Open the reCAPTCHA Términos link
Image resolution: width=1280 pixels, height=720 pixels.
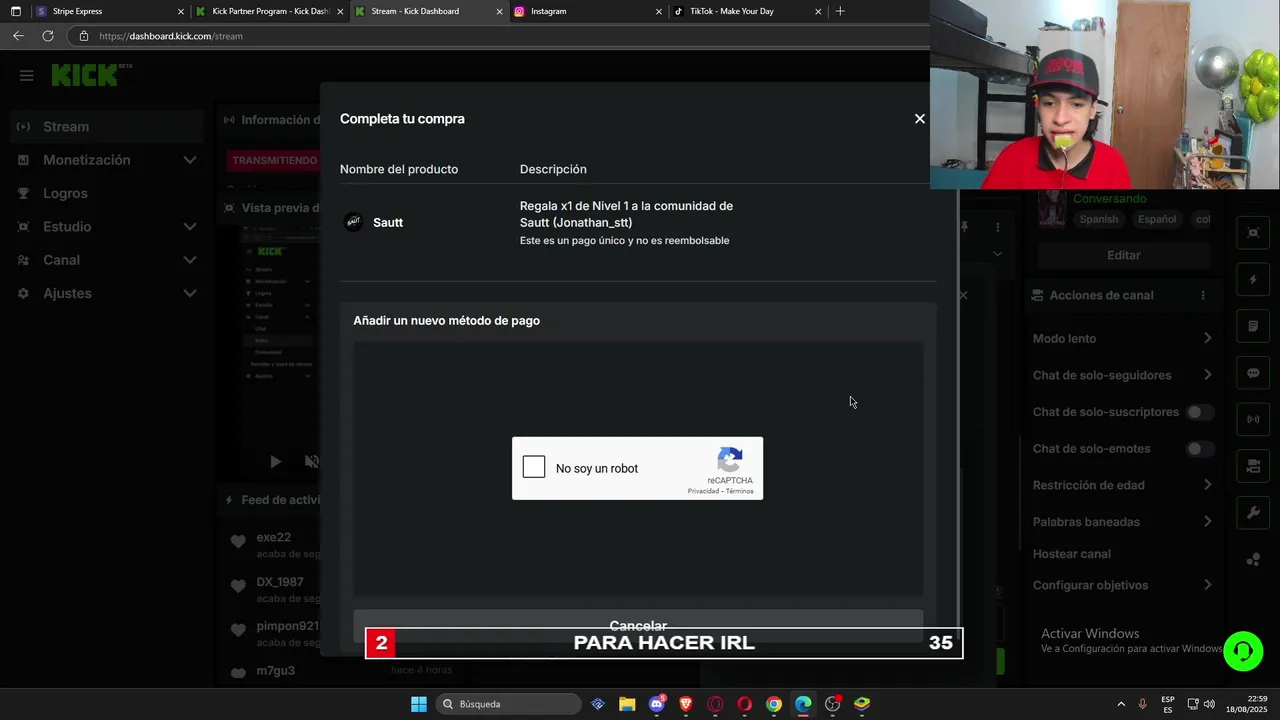pos(740,491)
